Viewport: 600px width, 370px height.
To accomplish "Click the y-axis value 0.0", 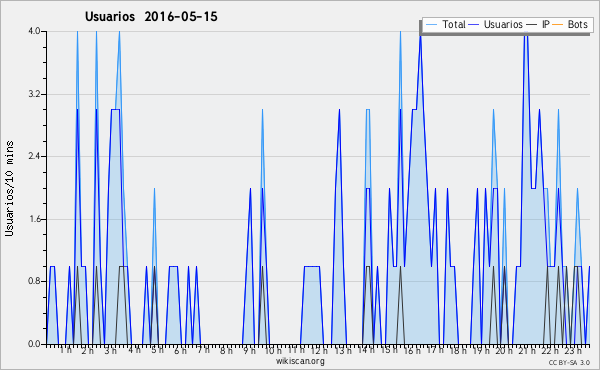I will pos(34,344).
